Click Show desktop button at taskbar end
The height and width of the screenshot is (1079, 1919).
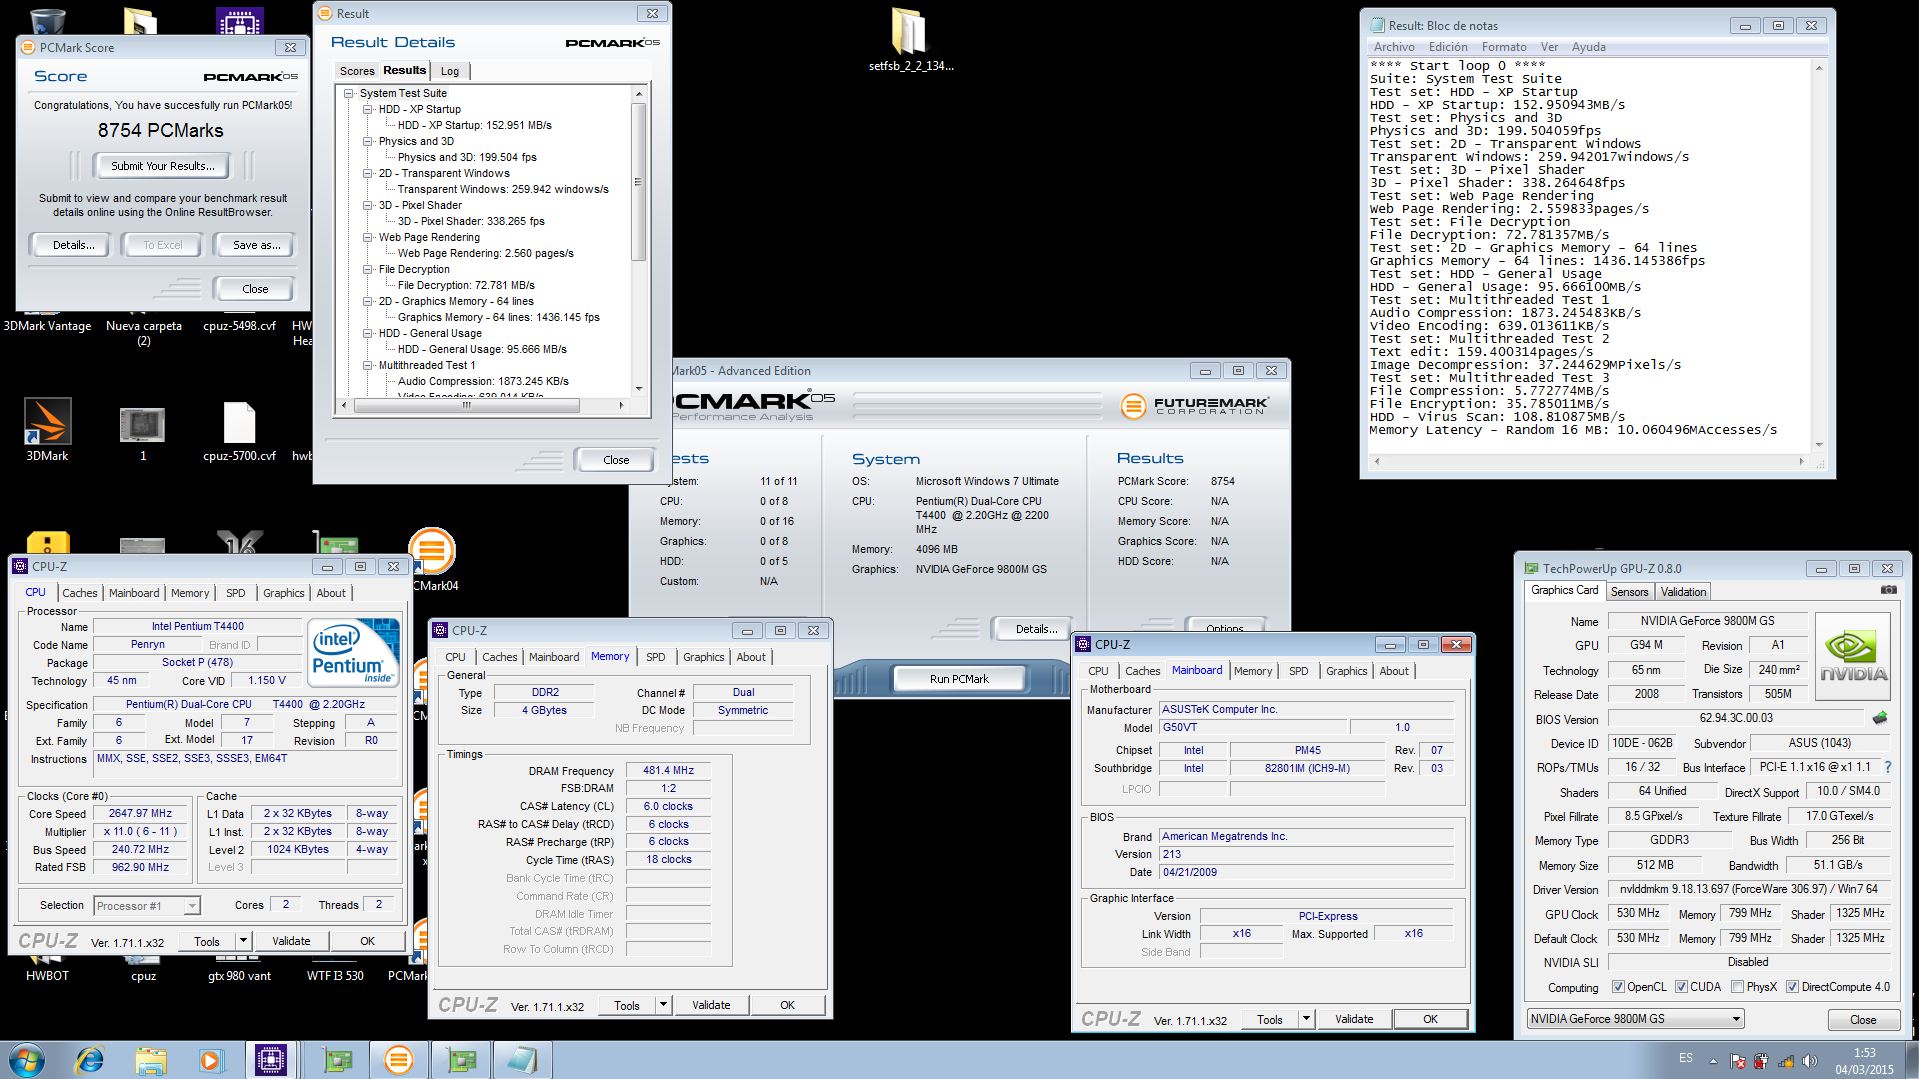(1911, 1060)
